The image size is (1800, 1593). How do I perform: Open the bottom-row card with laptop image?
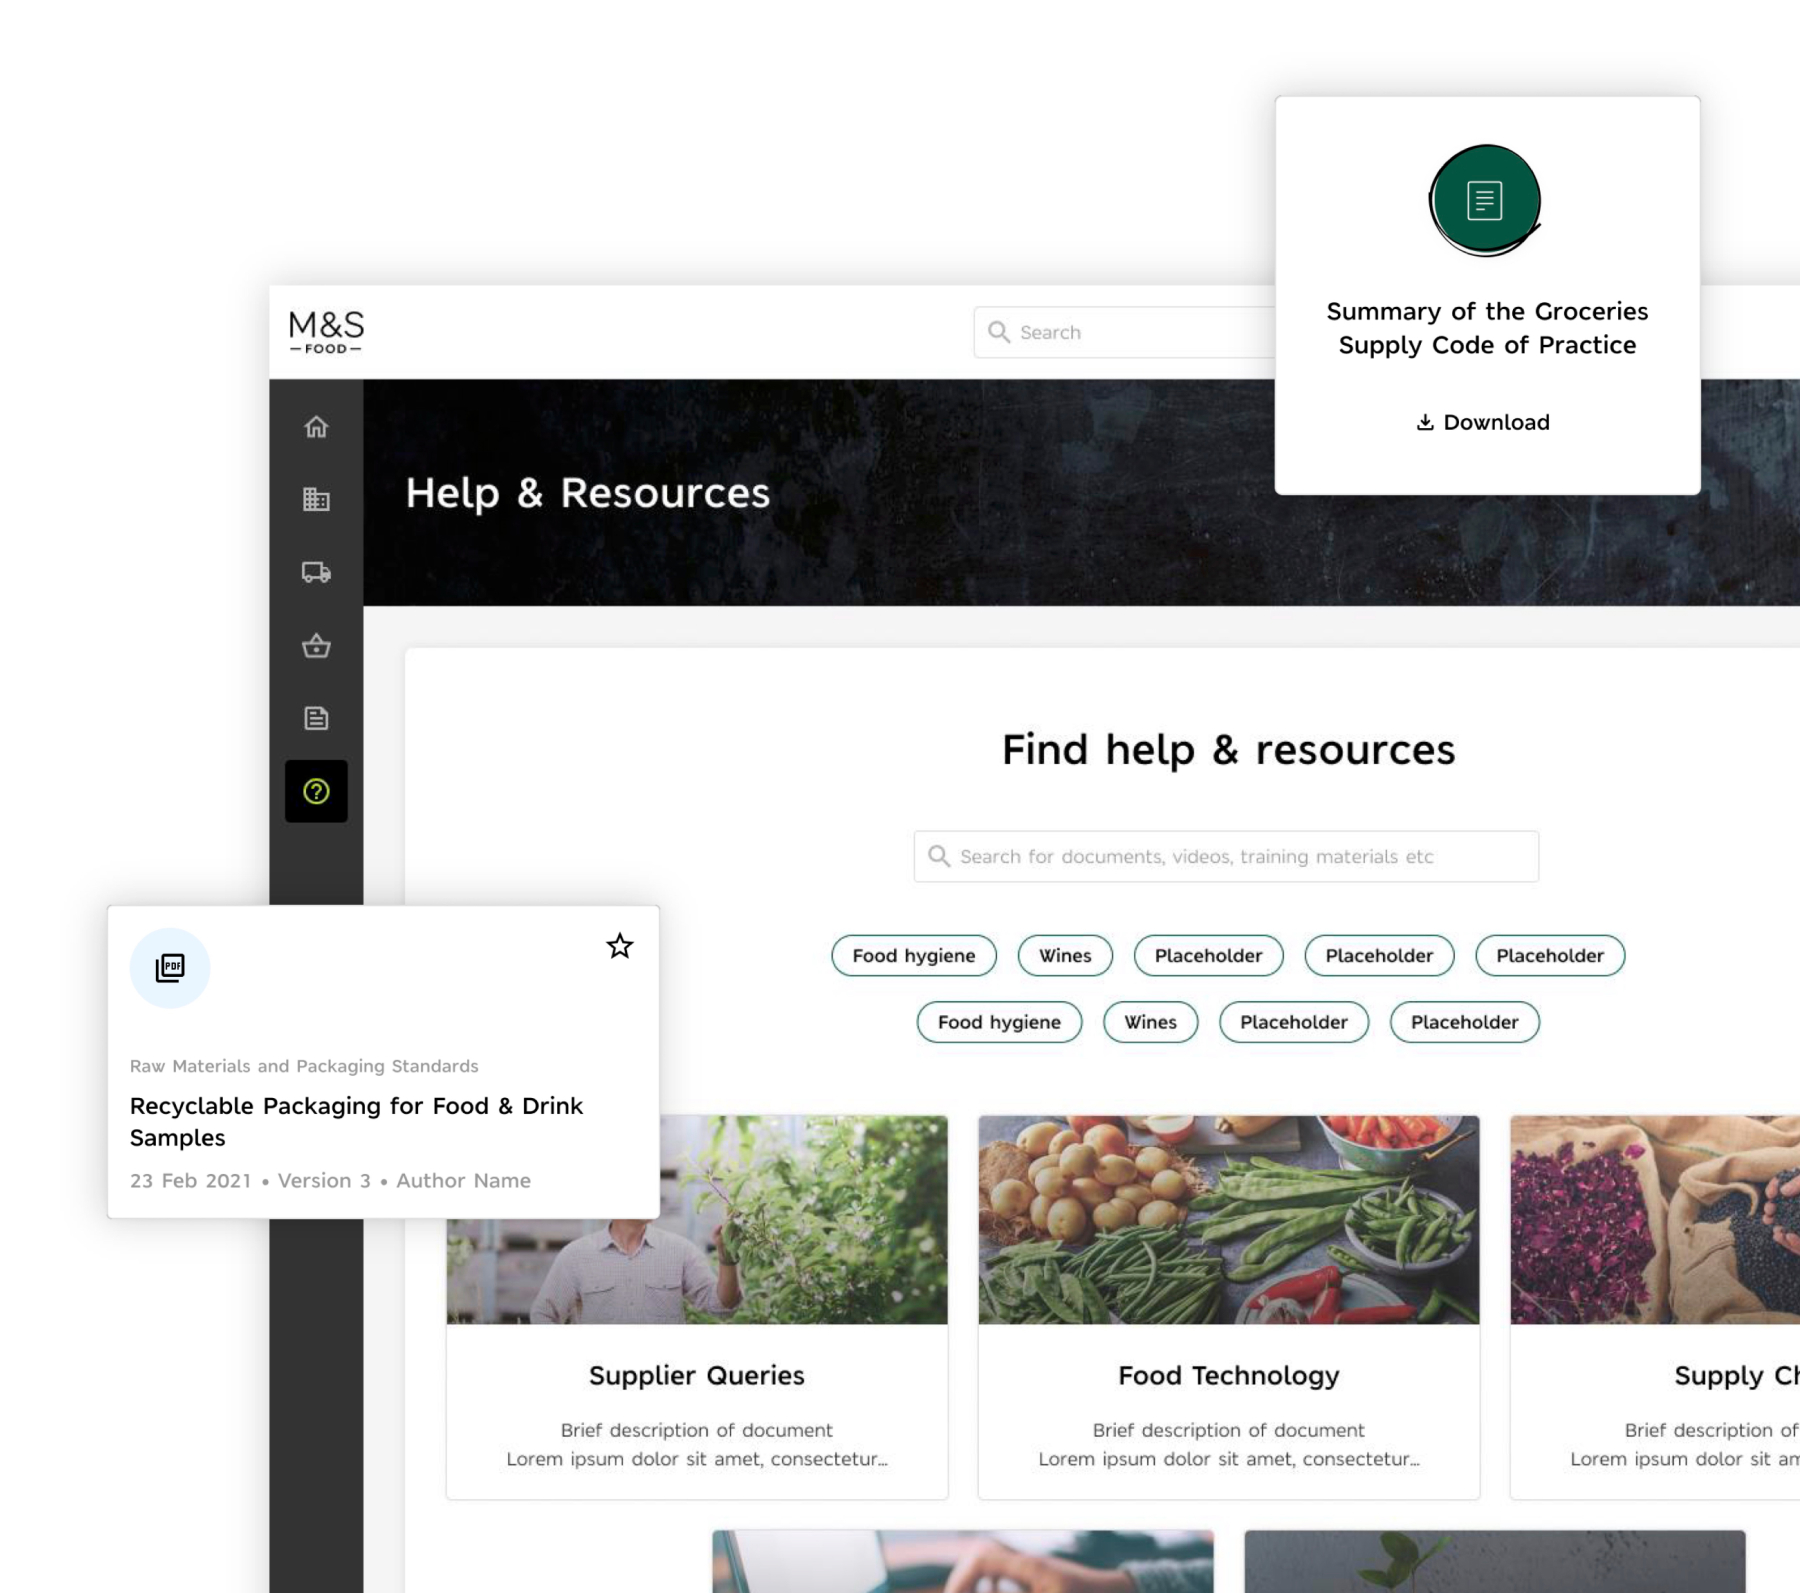(963, 1561)
